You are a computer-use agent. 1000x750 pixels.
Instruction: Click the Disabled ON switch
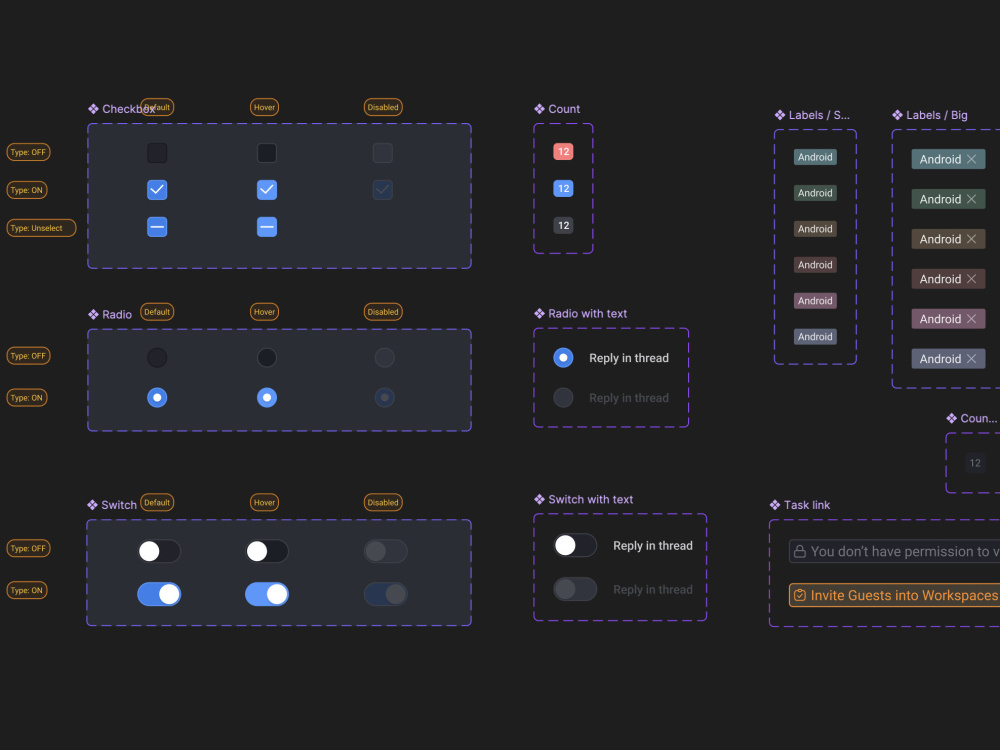(x=385, y=594)
